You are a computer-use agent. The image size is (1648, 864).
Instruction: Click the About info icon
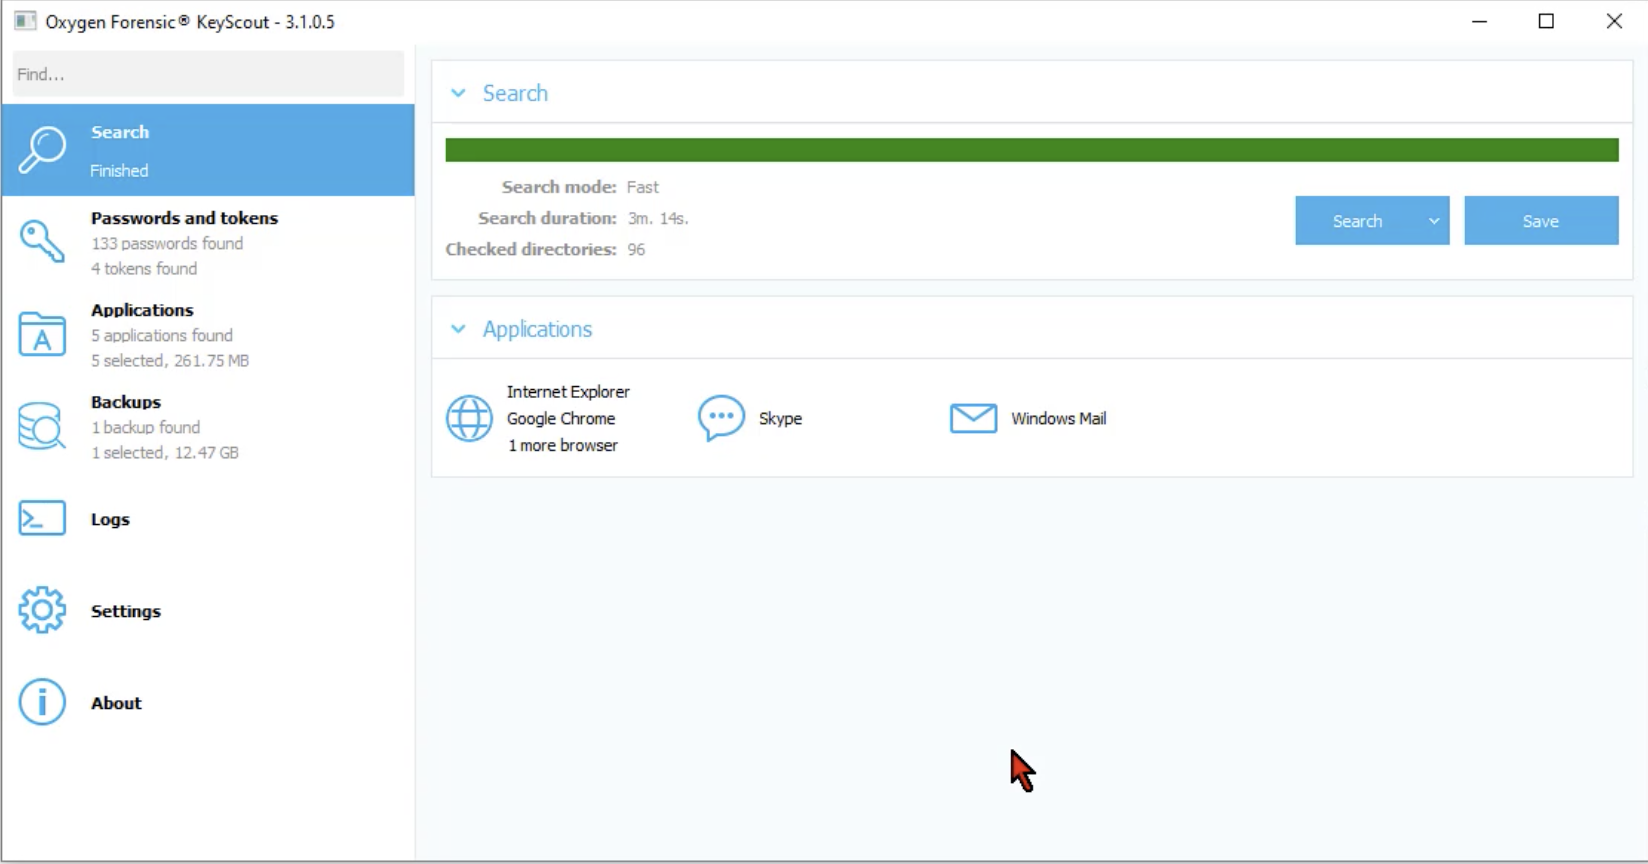(42, 702)
